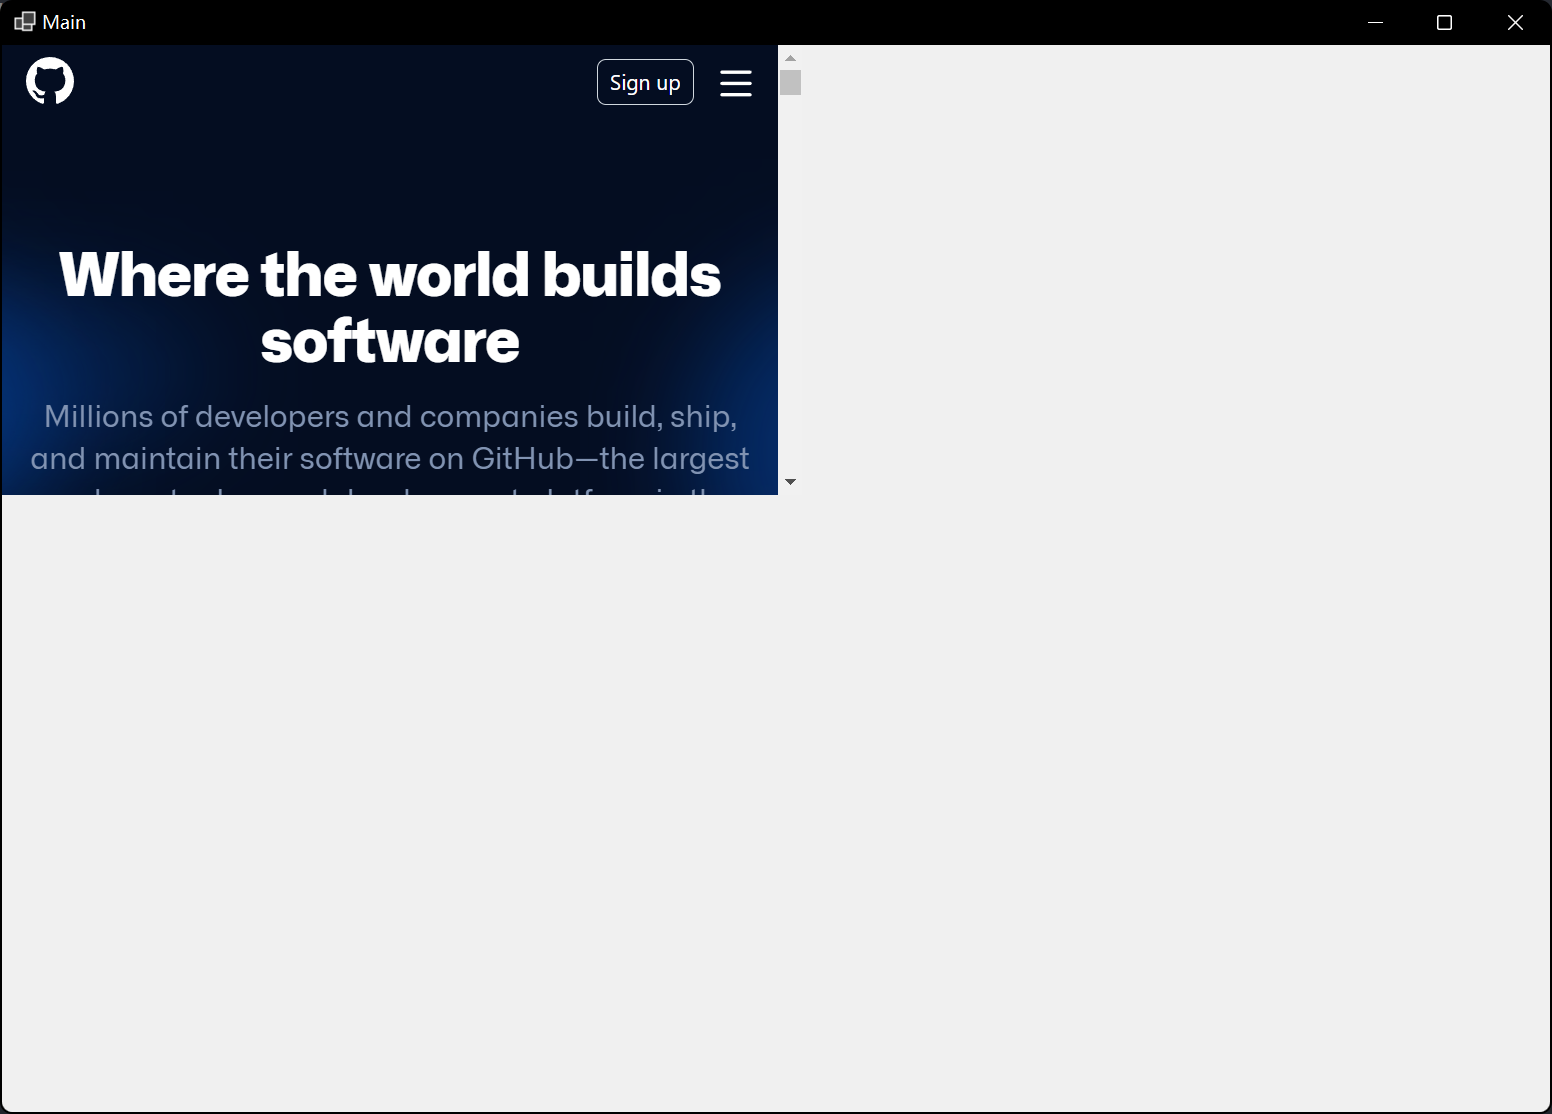Viewport: 1552px width, 1114px height.
Task: Click the Main window app icon
Action: 25,22
